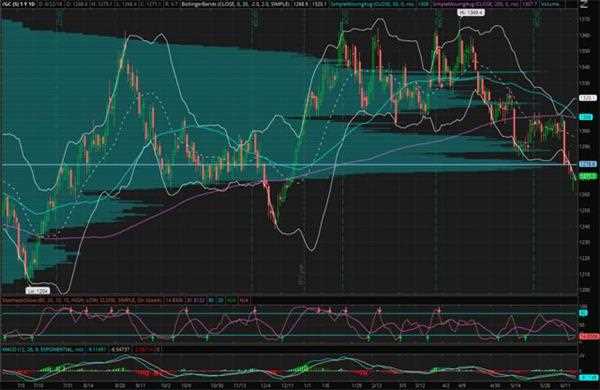Click the Volume study label in header
The image size is (600, 390).
pyautogui.click(x=550, y=4)
